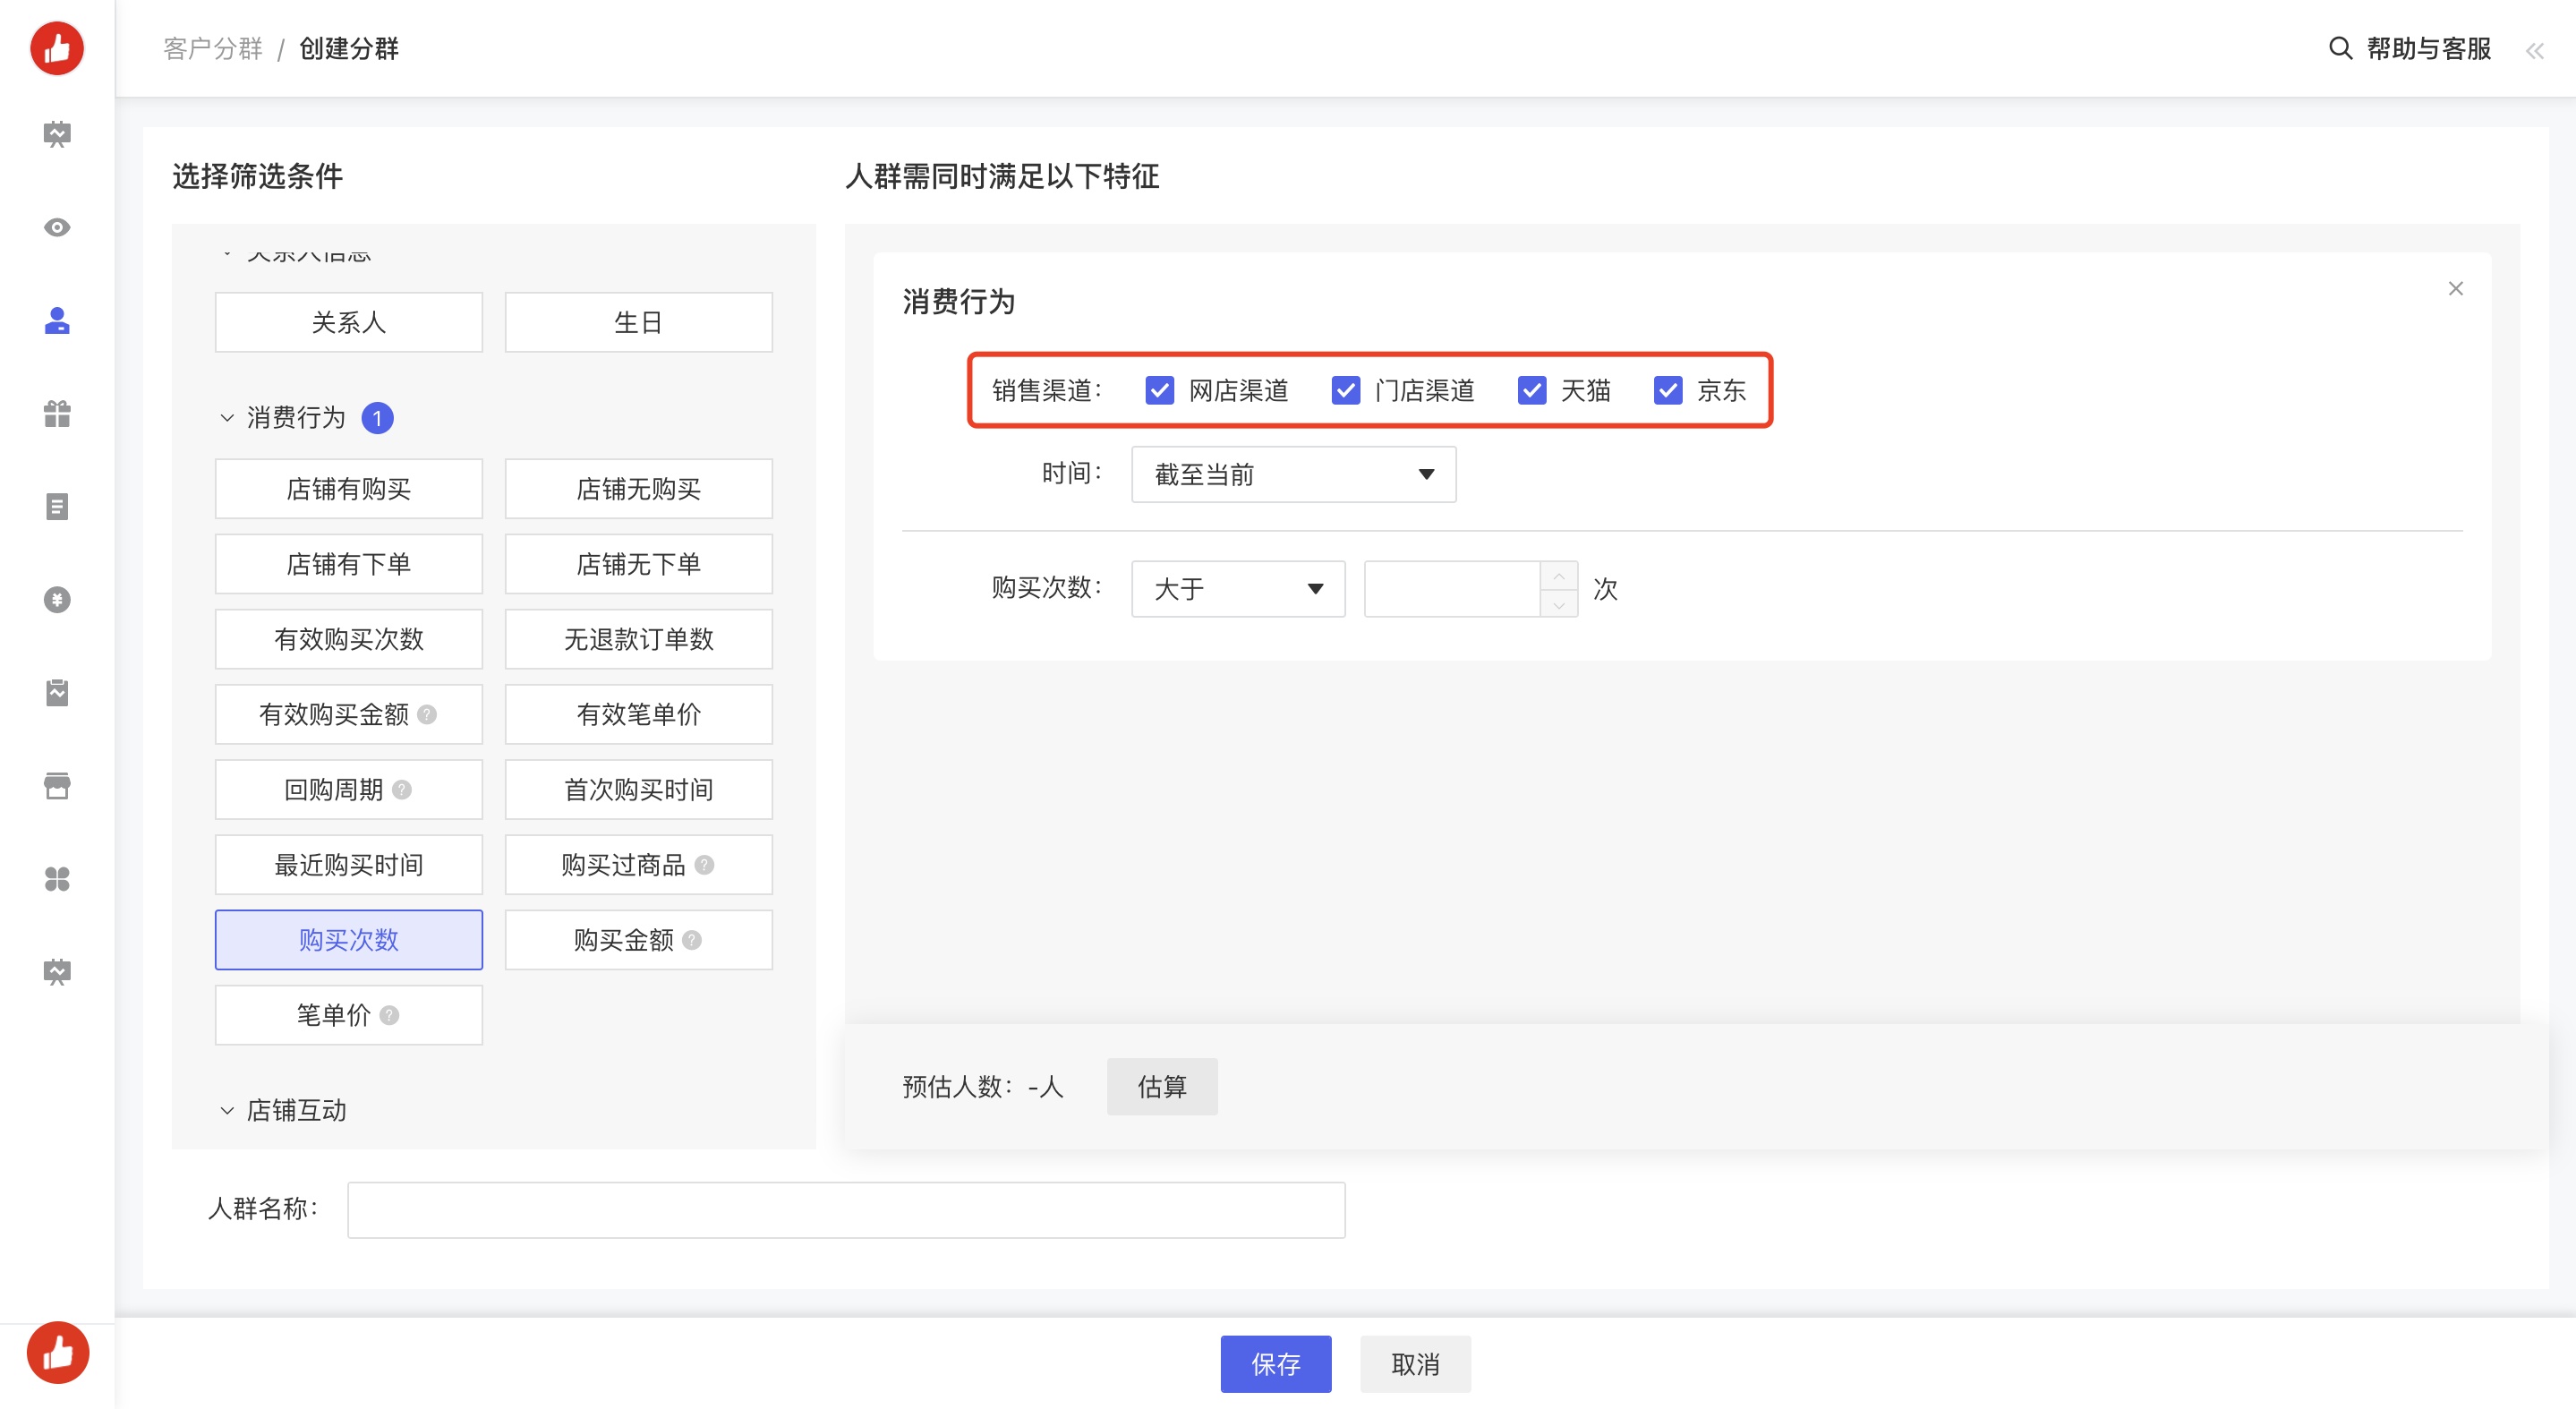The height and width of the screenshot is (1409, 2576).
Task: Click the 保存 save button
Action: [1276, 1364]
